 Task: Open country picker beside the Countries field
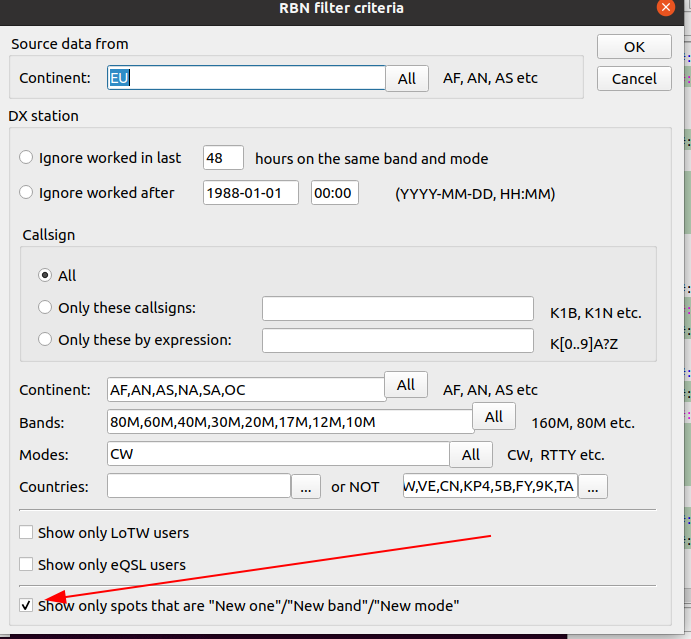coord(306,487)
